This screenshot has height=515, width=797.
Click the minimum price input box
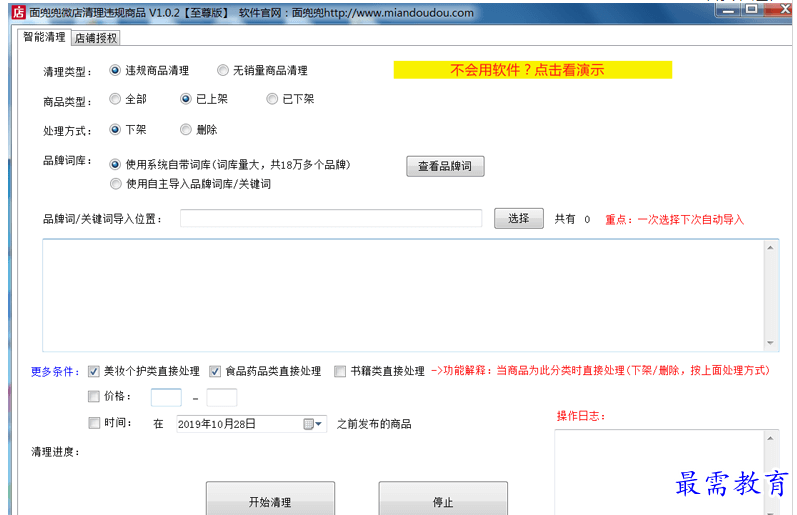coord(166,397)
